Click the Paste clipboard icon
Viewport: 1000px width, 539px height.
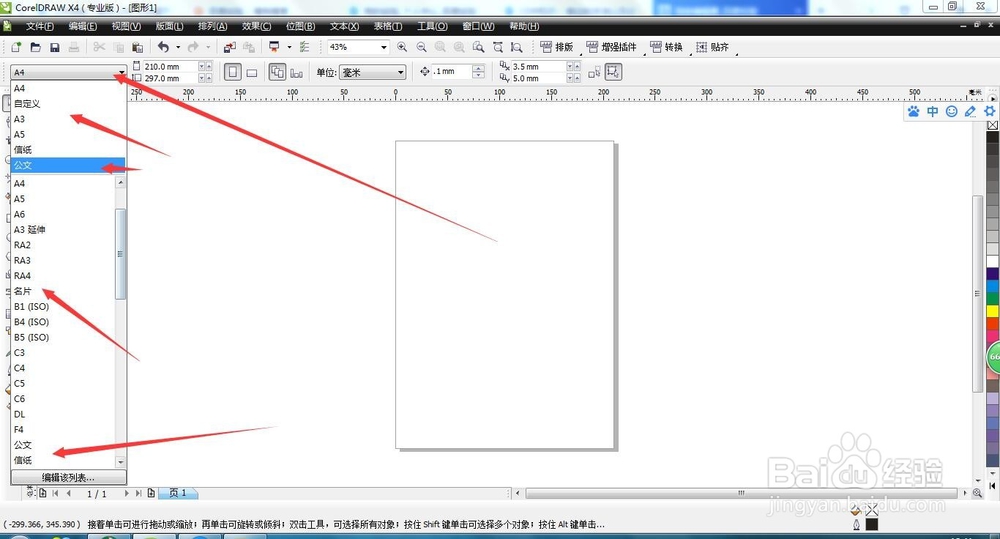[137, 47]
